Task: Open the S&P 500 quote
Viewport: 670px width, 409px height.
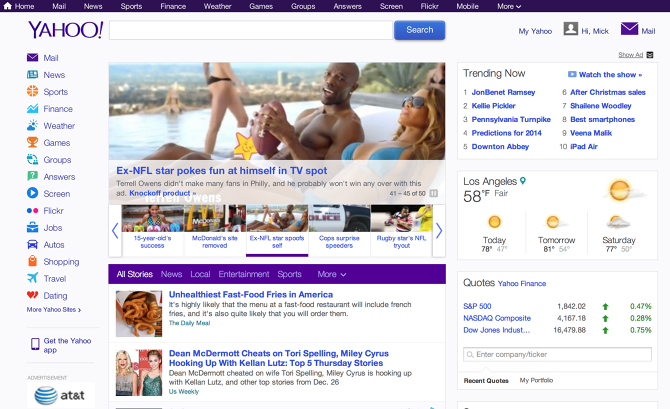Action: point(477,306)
